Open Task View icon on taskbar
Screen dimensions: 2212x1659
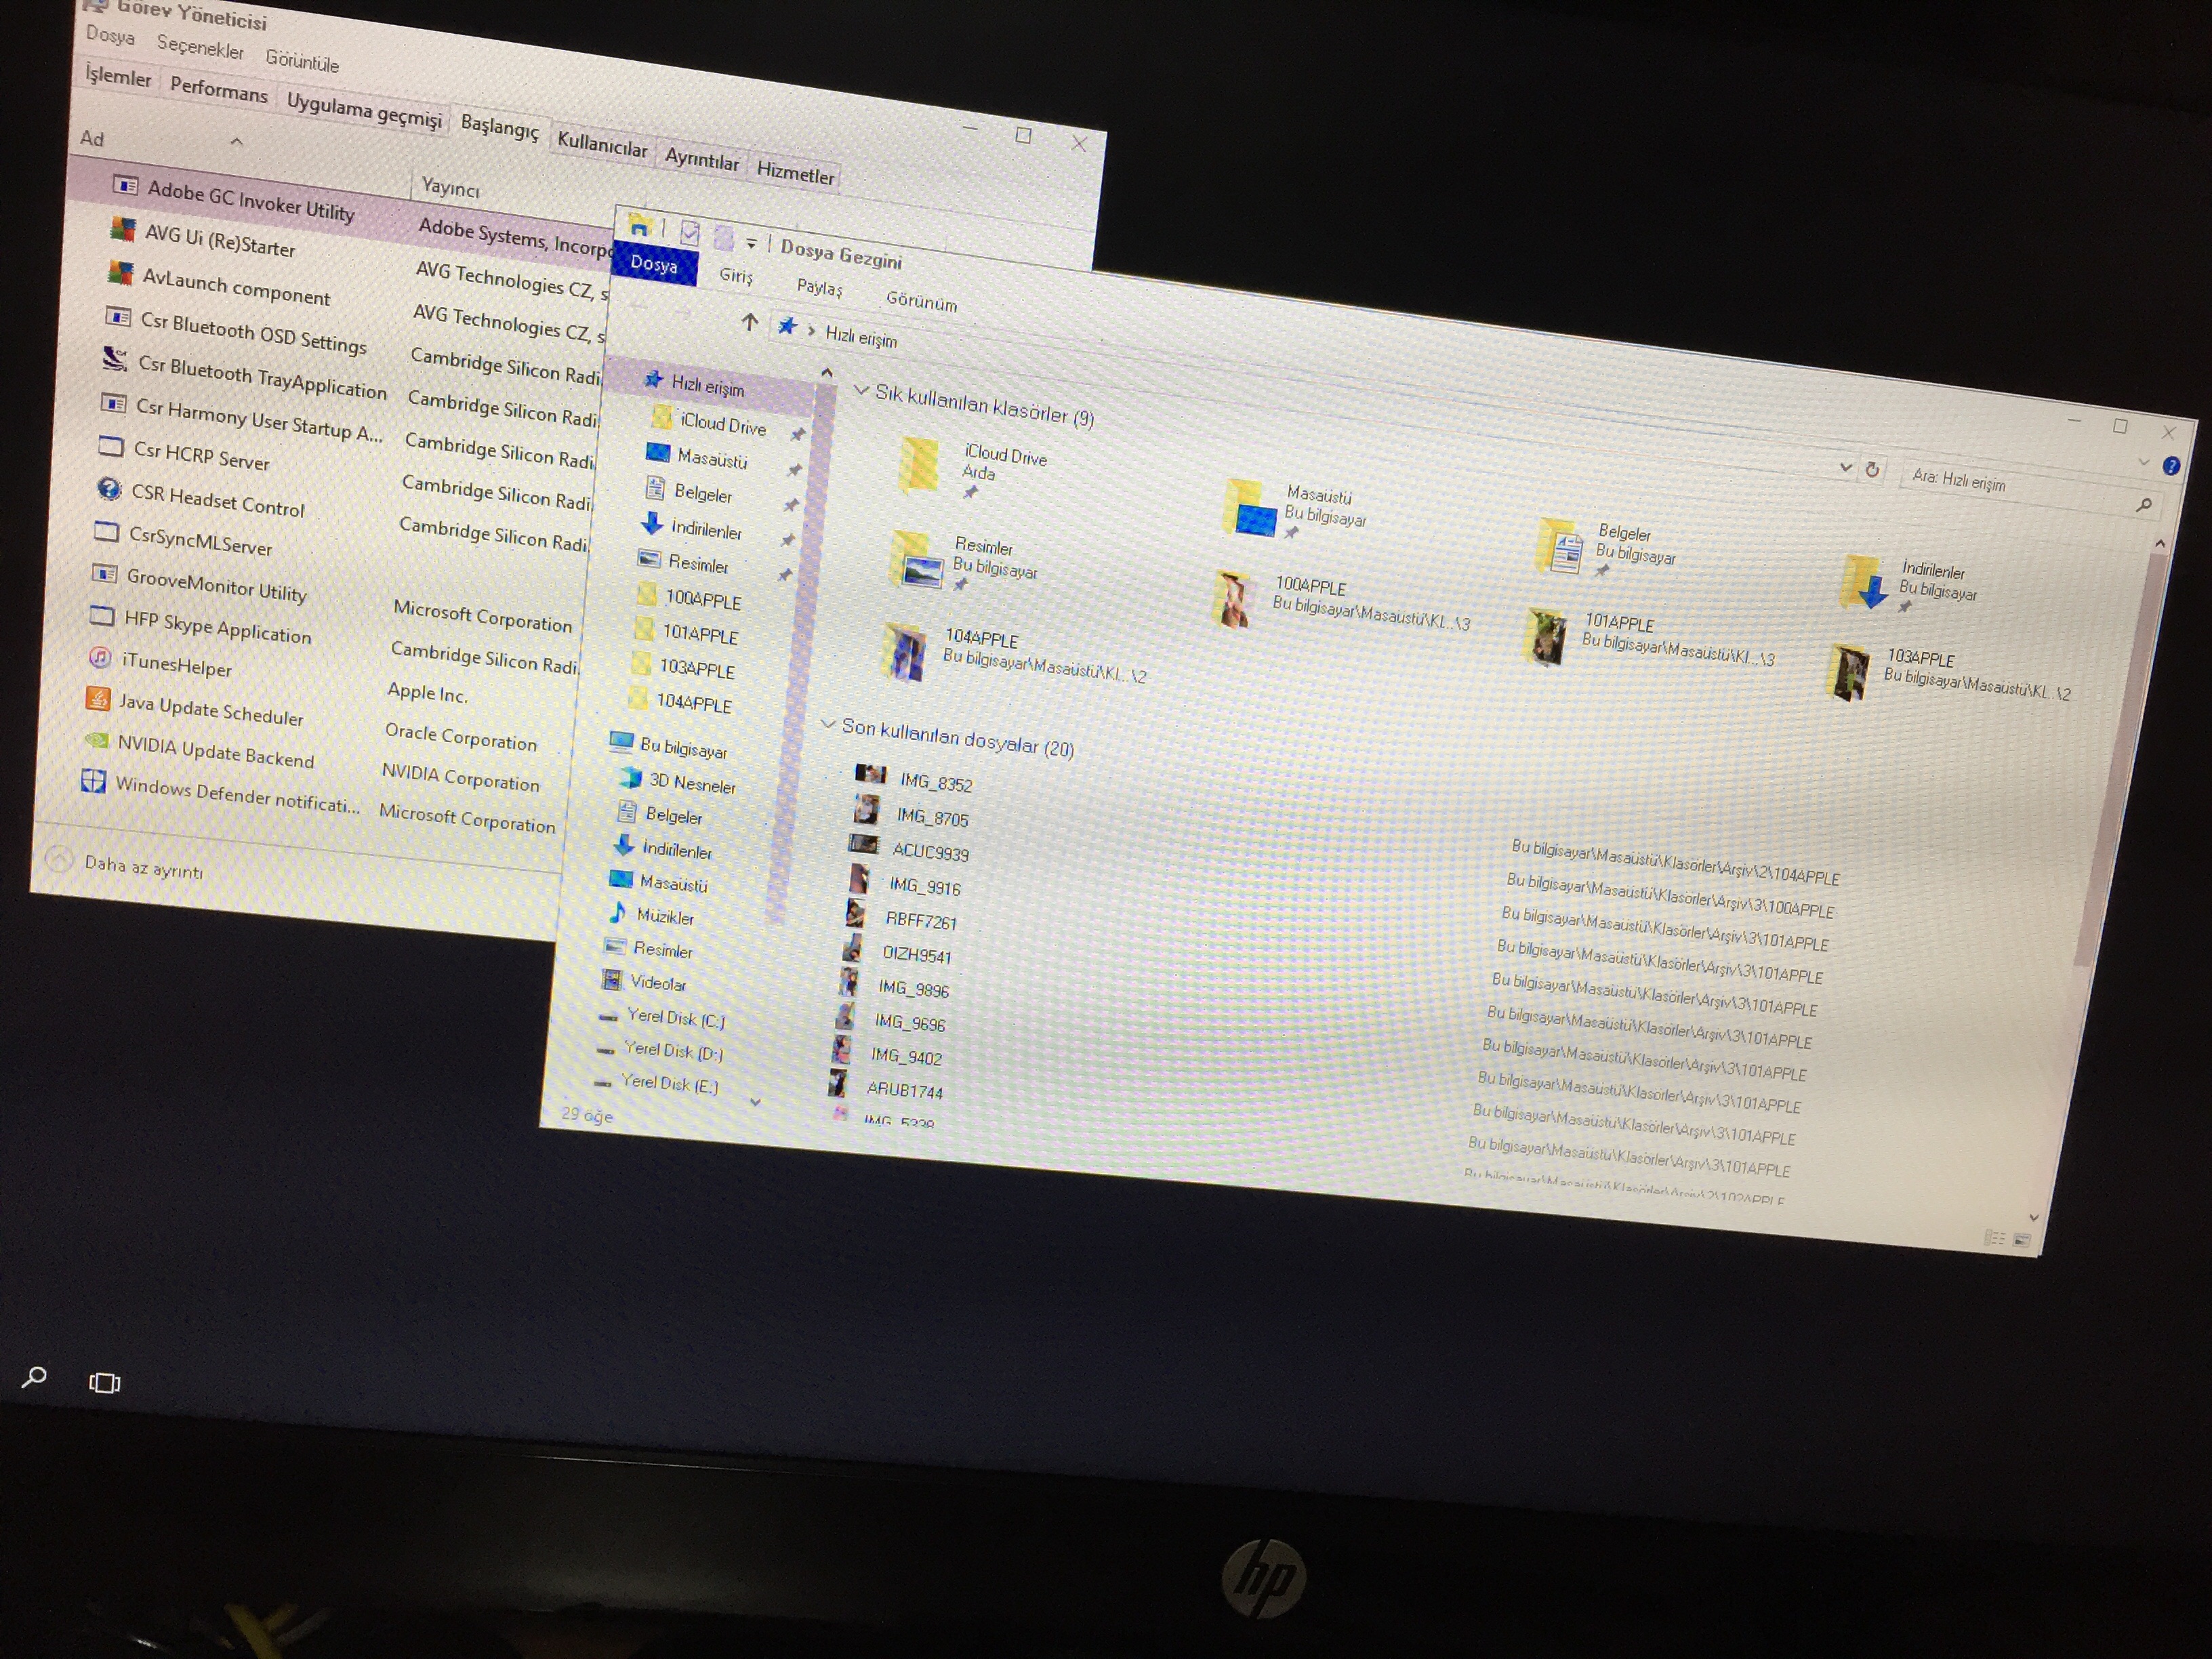pos(104,1382)
